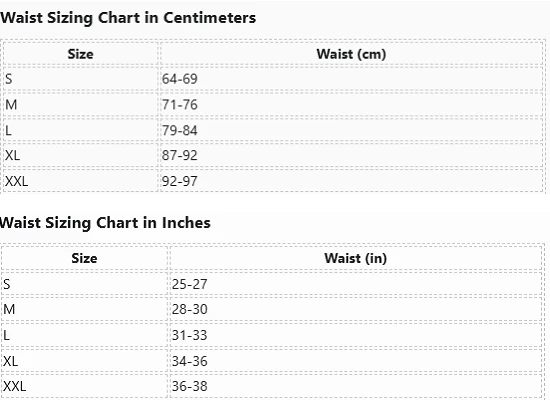Select the 28-30 inches cell
This screenshot has width=550, height=401.
355,309
